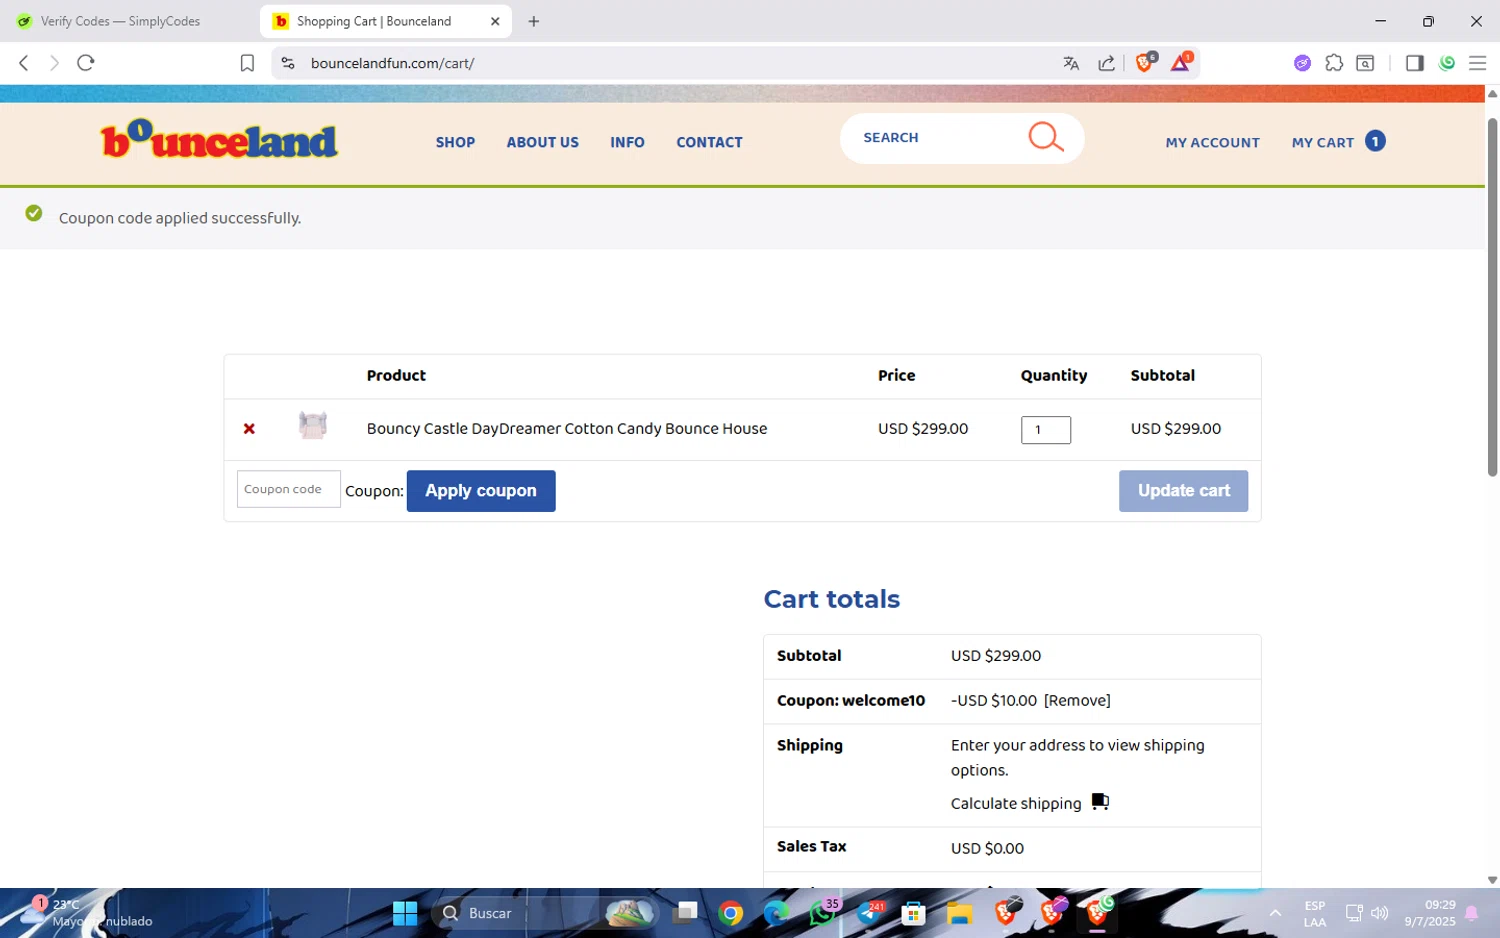Image resolution: width=1500 pixels, height=938 pixels.
Task: Click the bounce house product thumbnail
Action: click(313, 426)
